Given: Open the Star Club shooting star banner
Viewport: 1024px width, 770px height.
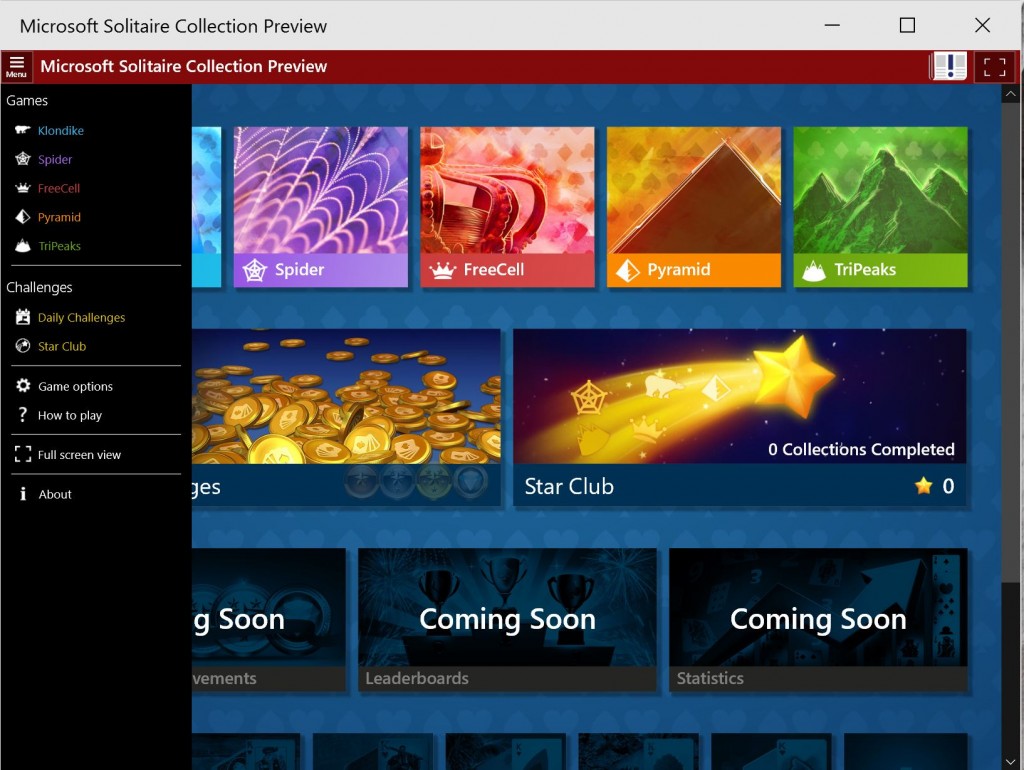Looking at the screenshot, I should point(740,417).
